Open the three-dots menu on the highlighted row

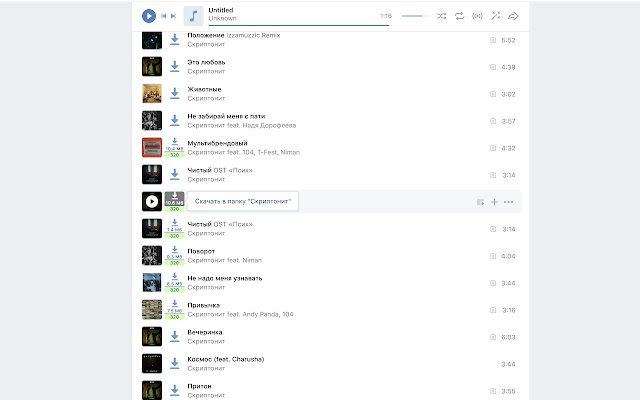tap(508, 202)
